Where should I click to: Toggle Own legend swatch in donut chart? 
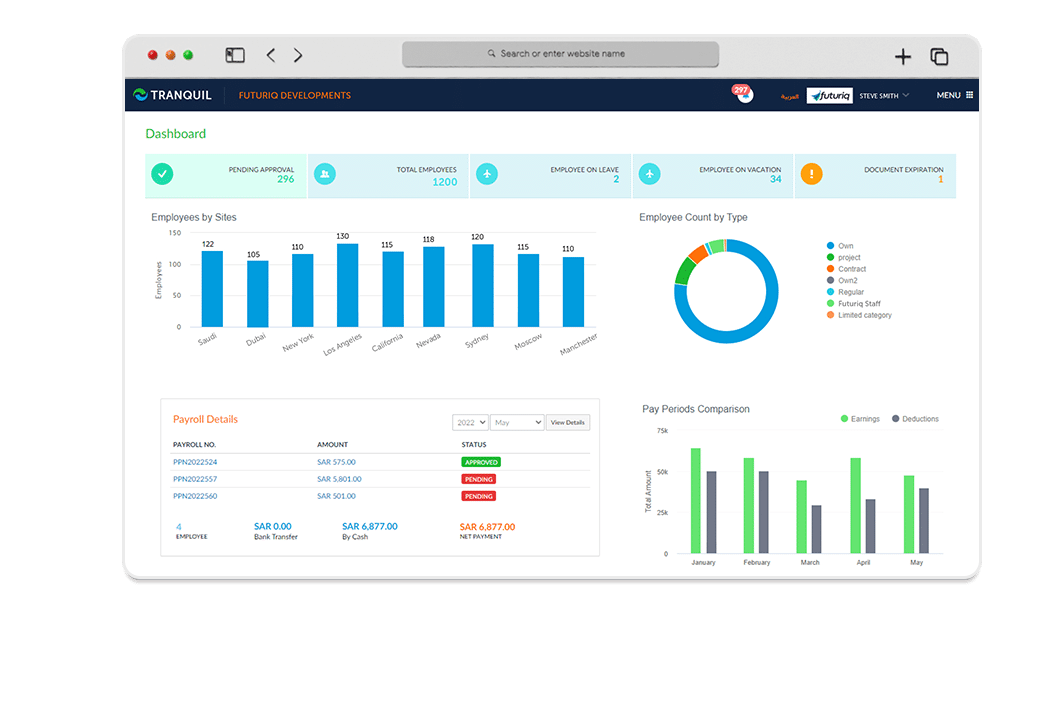point(830,246)
